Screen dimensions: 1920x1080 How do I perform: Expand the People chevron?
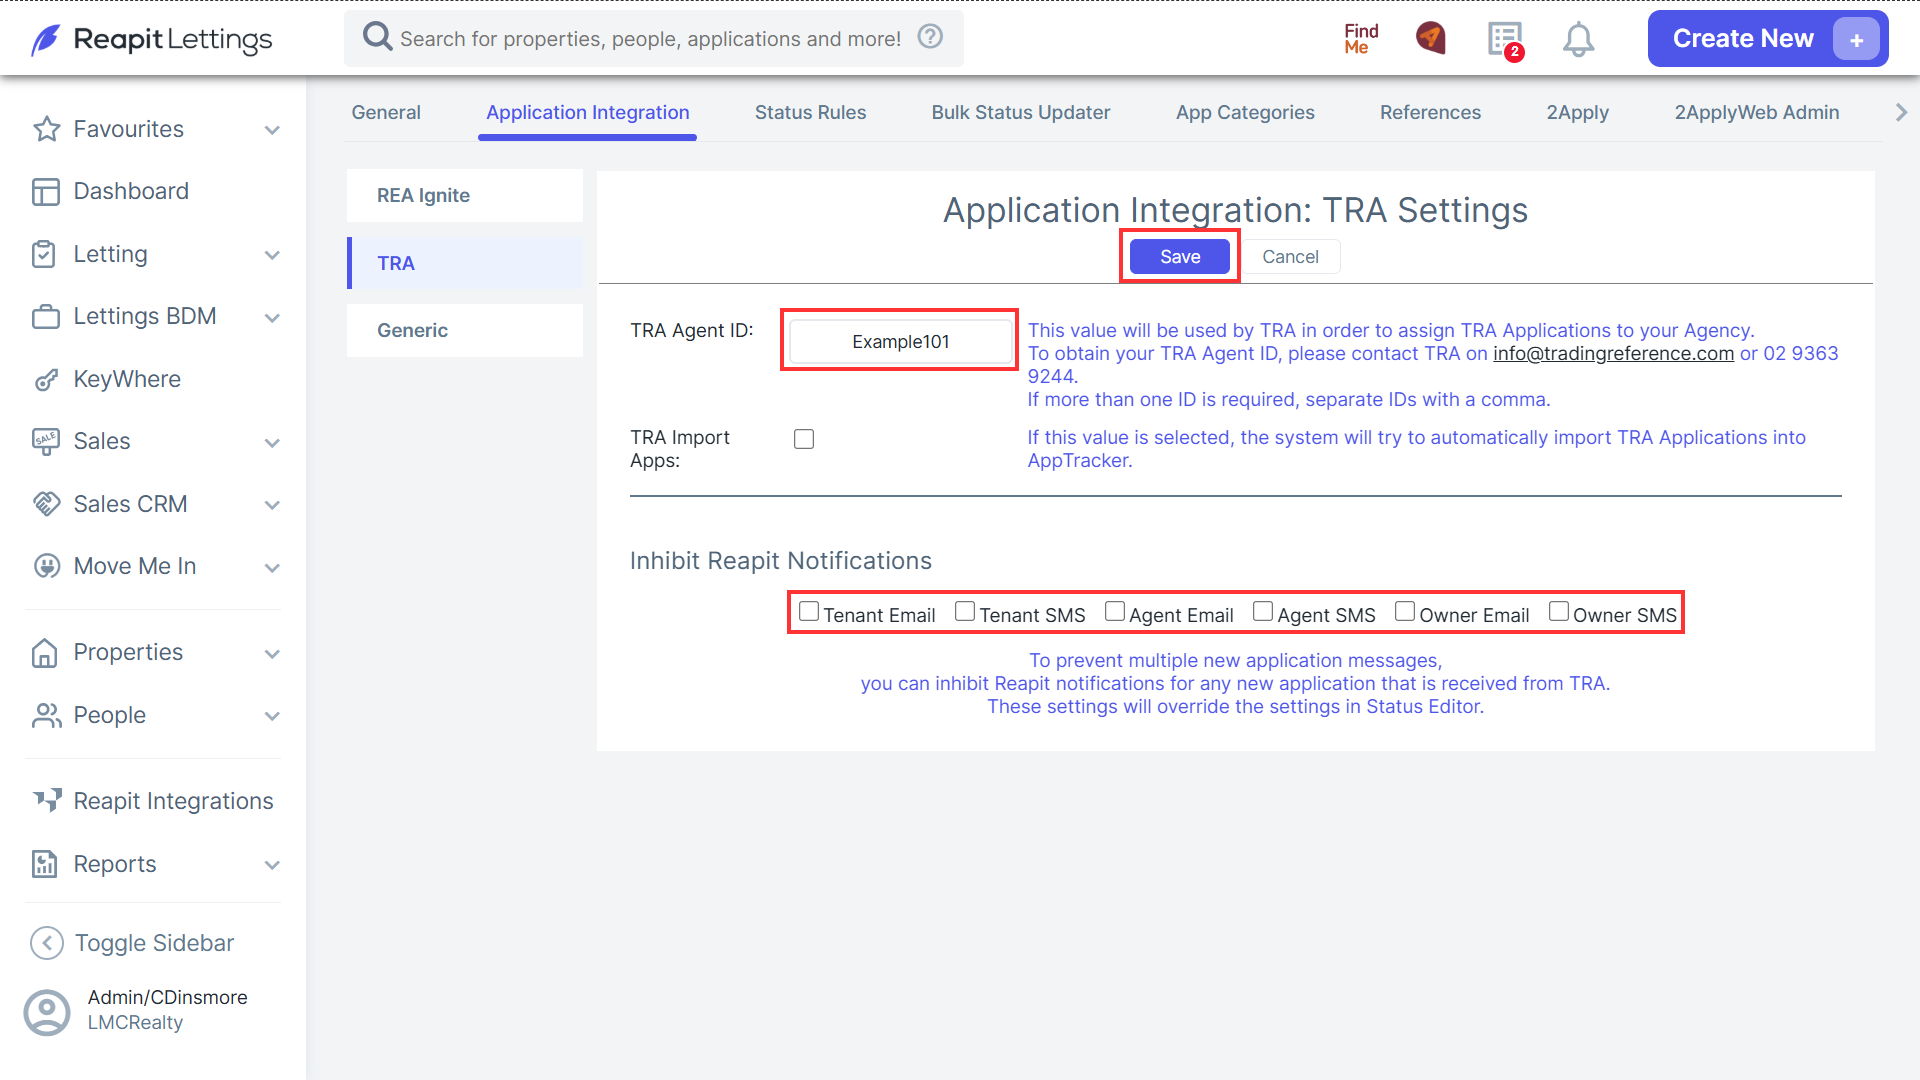(272, 716)
